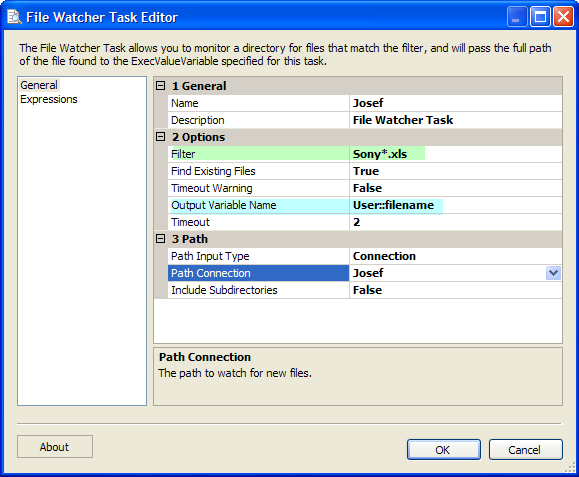Confirm with the OK button
The image size is (579, 477).
click(x=443, y=450)
